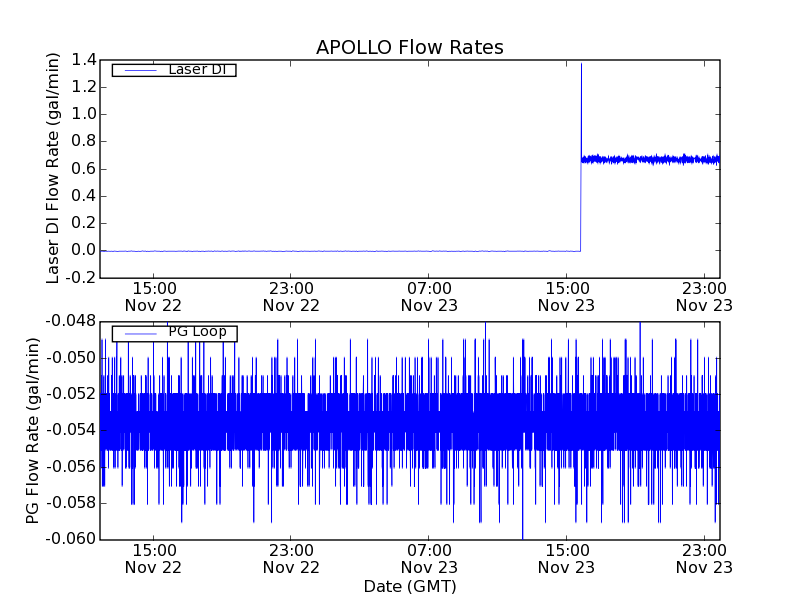800x600 pixels.
Task: Click the upper plot's 07:00 Nov 23 tick label
Action: pos(429,296)
